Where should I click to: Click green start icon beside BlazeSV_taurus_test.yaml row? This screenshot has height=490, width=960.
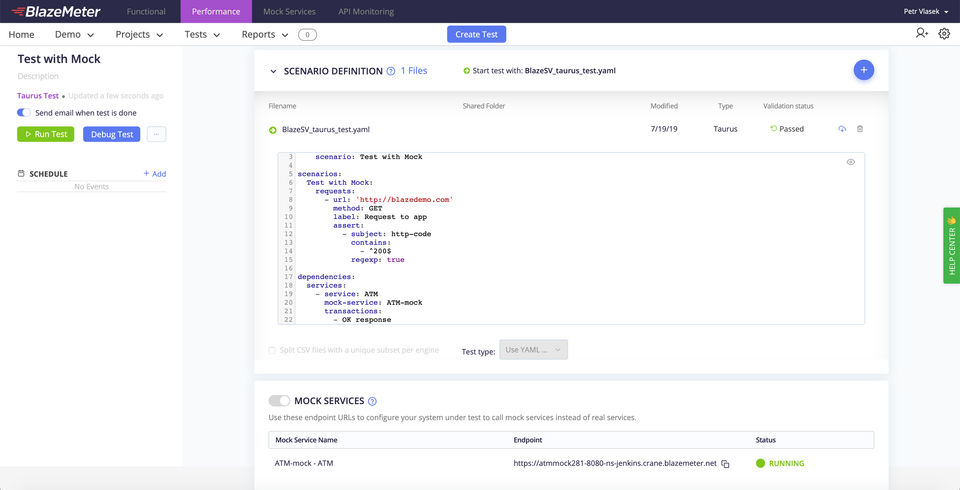(x=272, y=130)
